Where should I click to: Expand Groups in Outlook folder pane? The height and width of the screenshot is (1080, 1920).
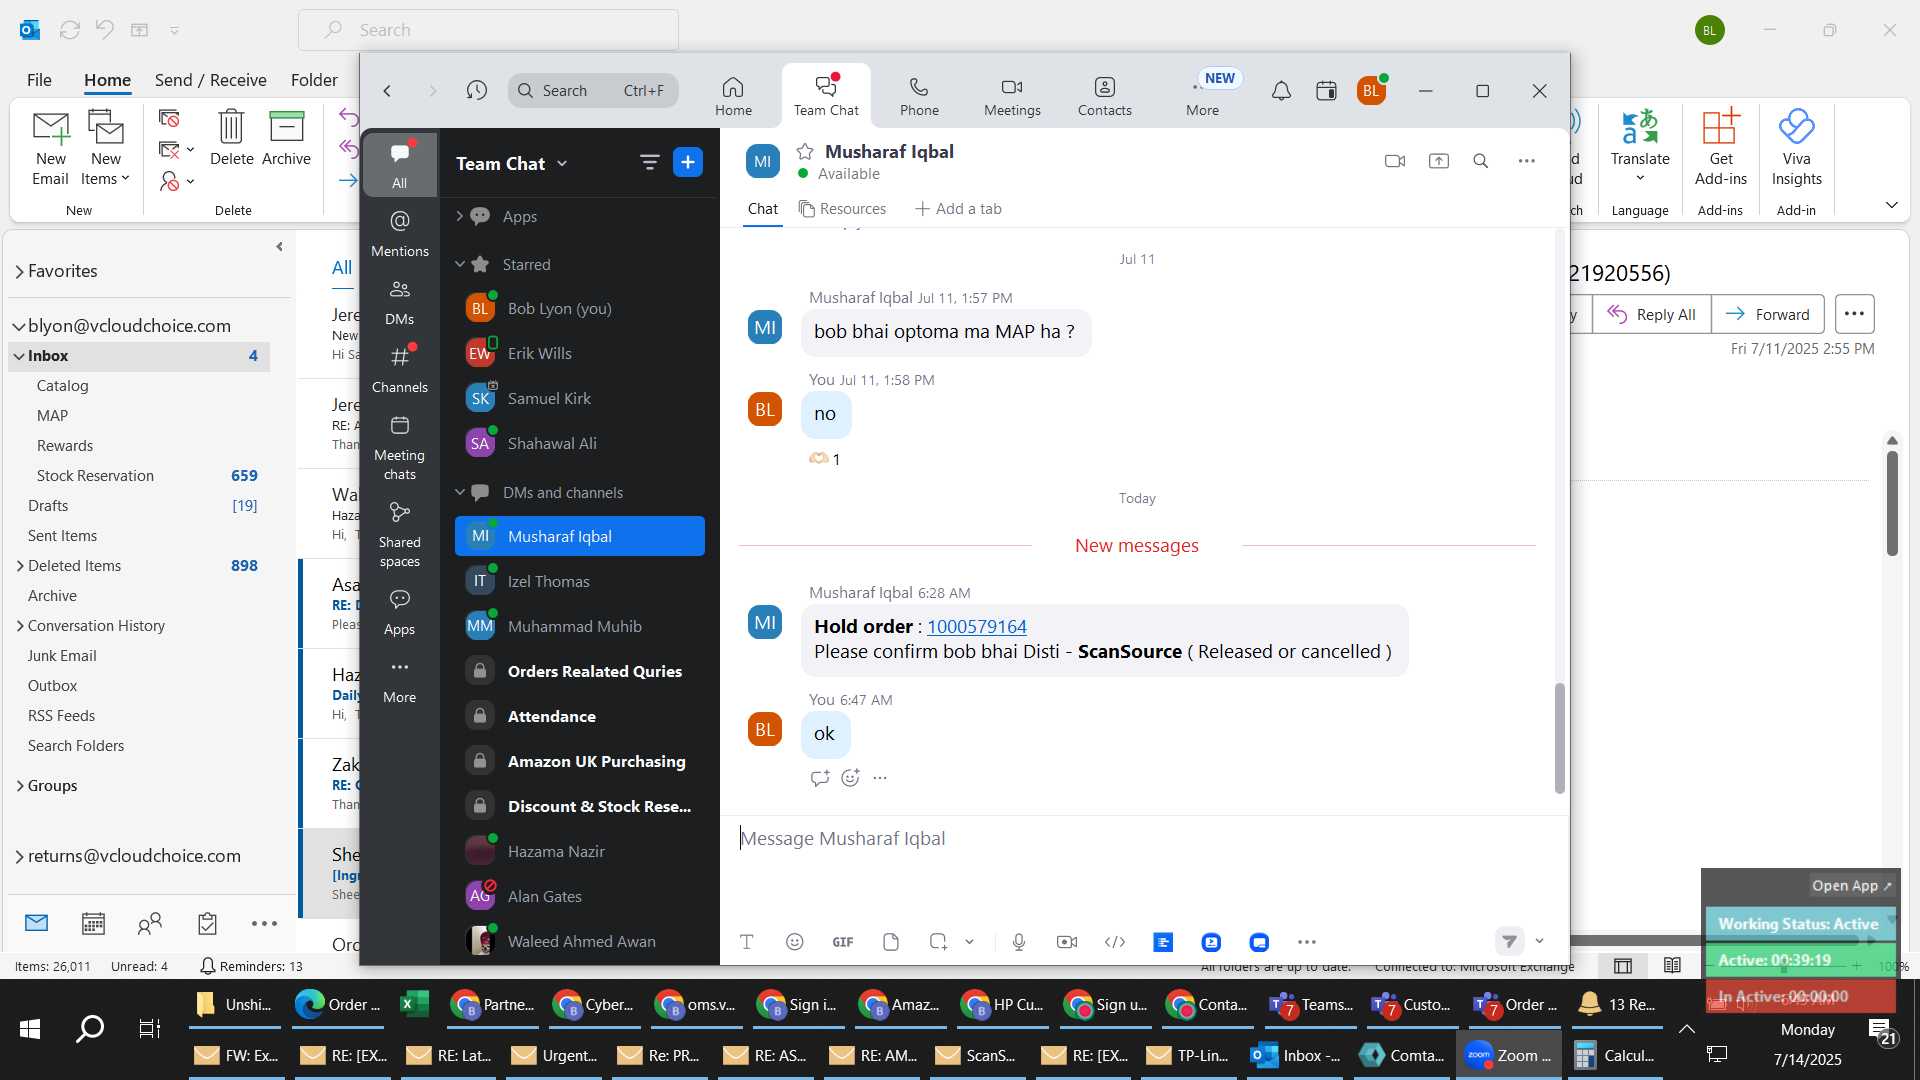pos(19,786)
